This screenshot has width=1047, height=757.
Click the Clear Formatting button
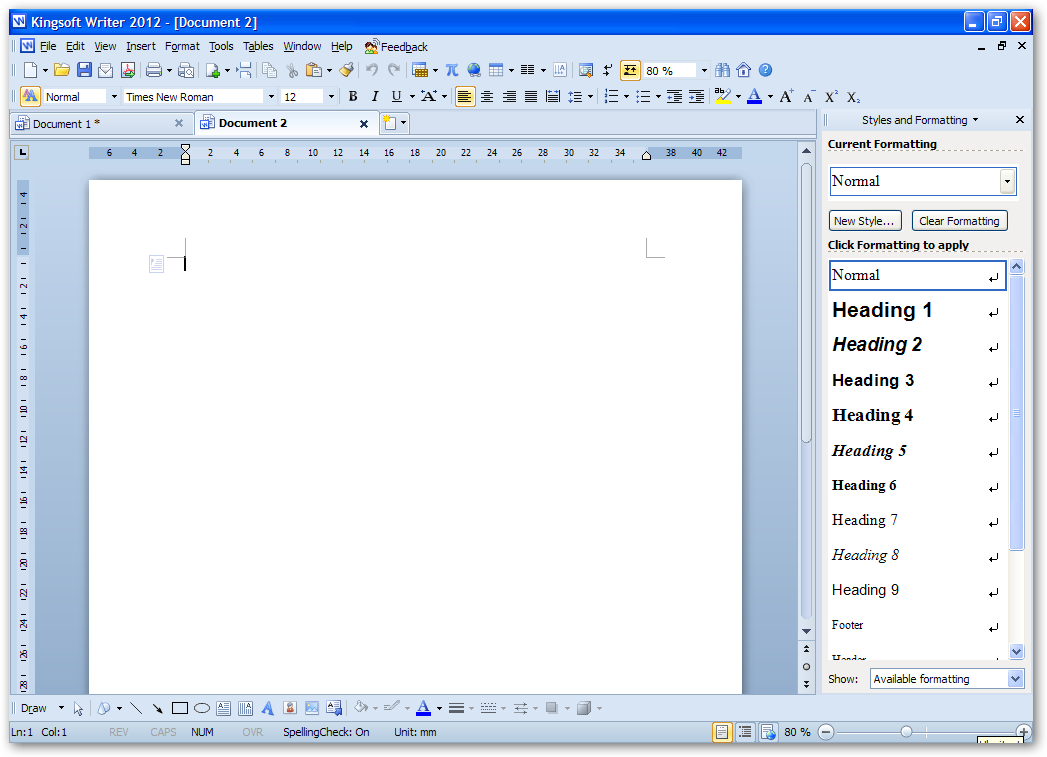pyautogui.click(x=960, y=221)
